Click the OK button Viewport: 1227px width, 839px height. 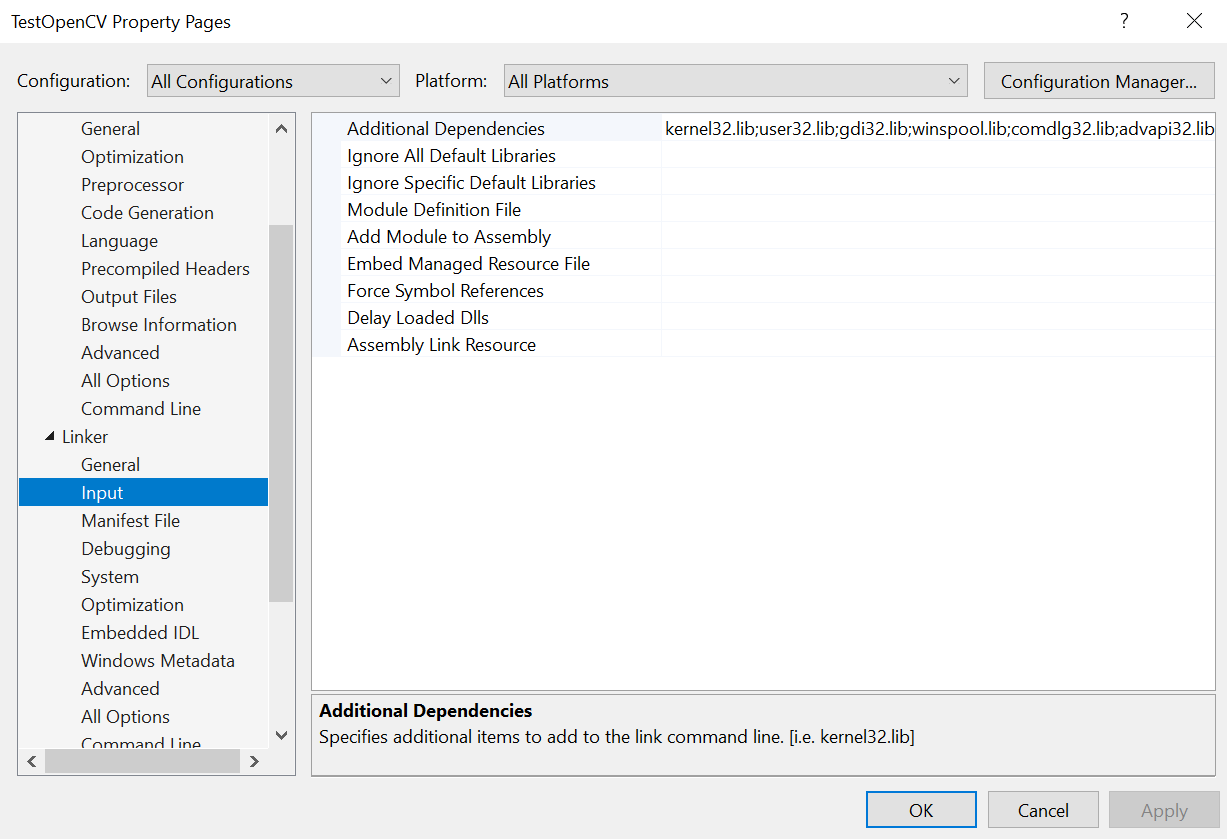click(x=920, y=809)
